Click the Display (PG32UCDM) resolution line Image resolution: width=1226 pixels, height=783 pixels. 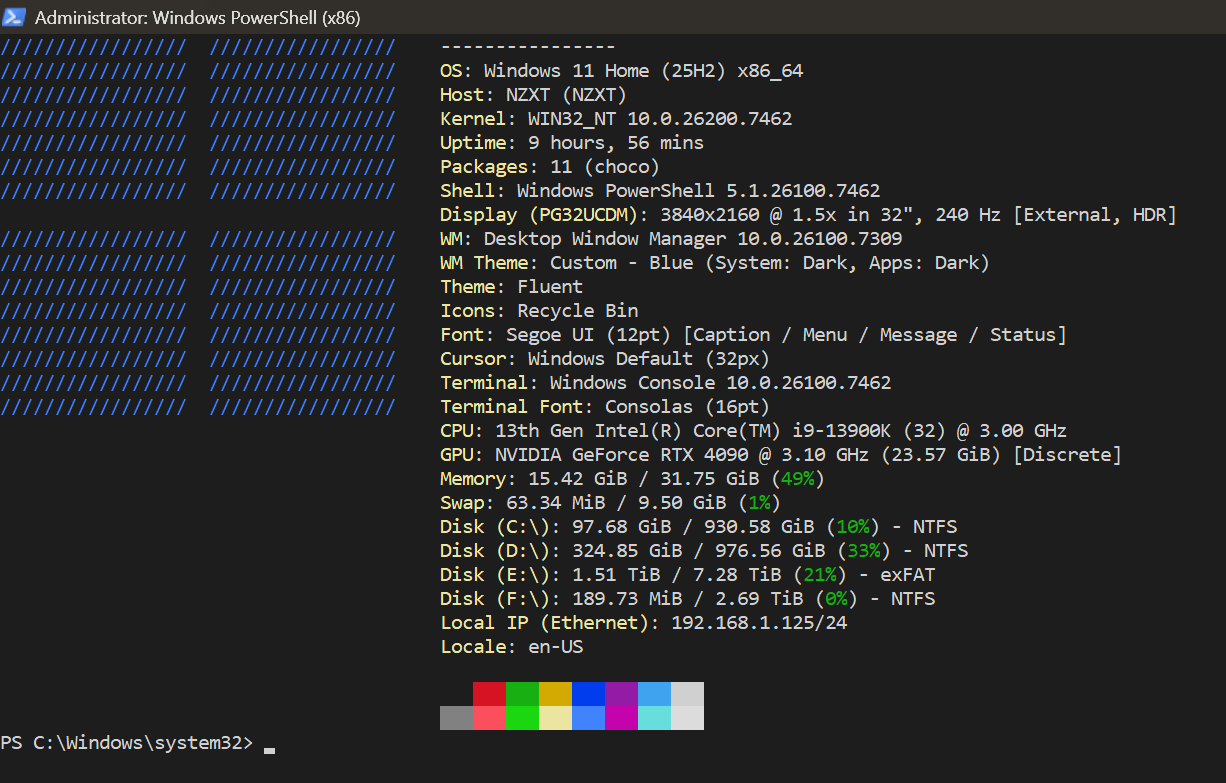[x=808, y=215]
